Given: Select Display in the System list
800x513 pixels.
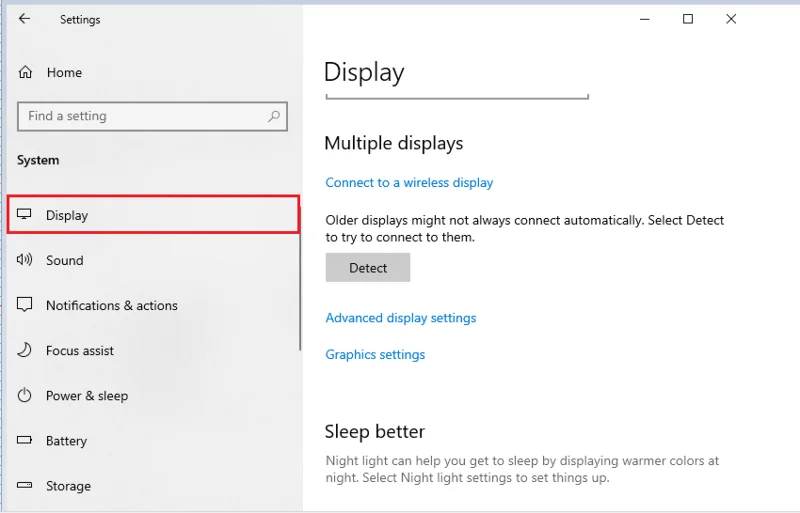Looking at the screenshot, I should tap(154, 215).
